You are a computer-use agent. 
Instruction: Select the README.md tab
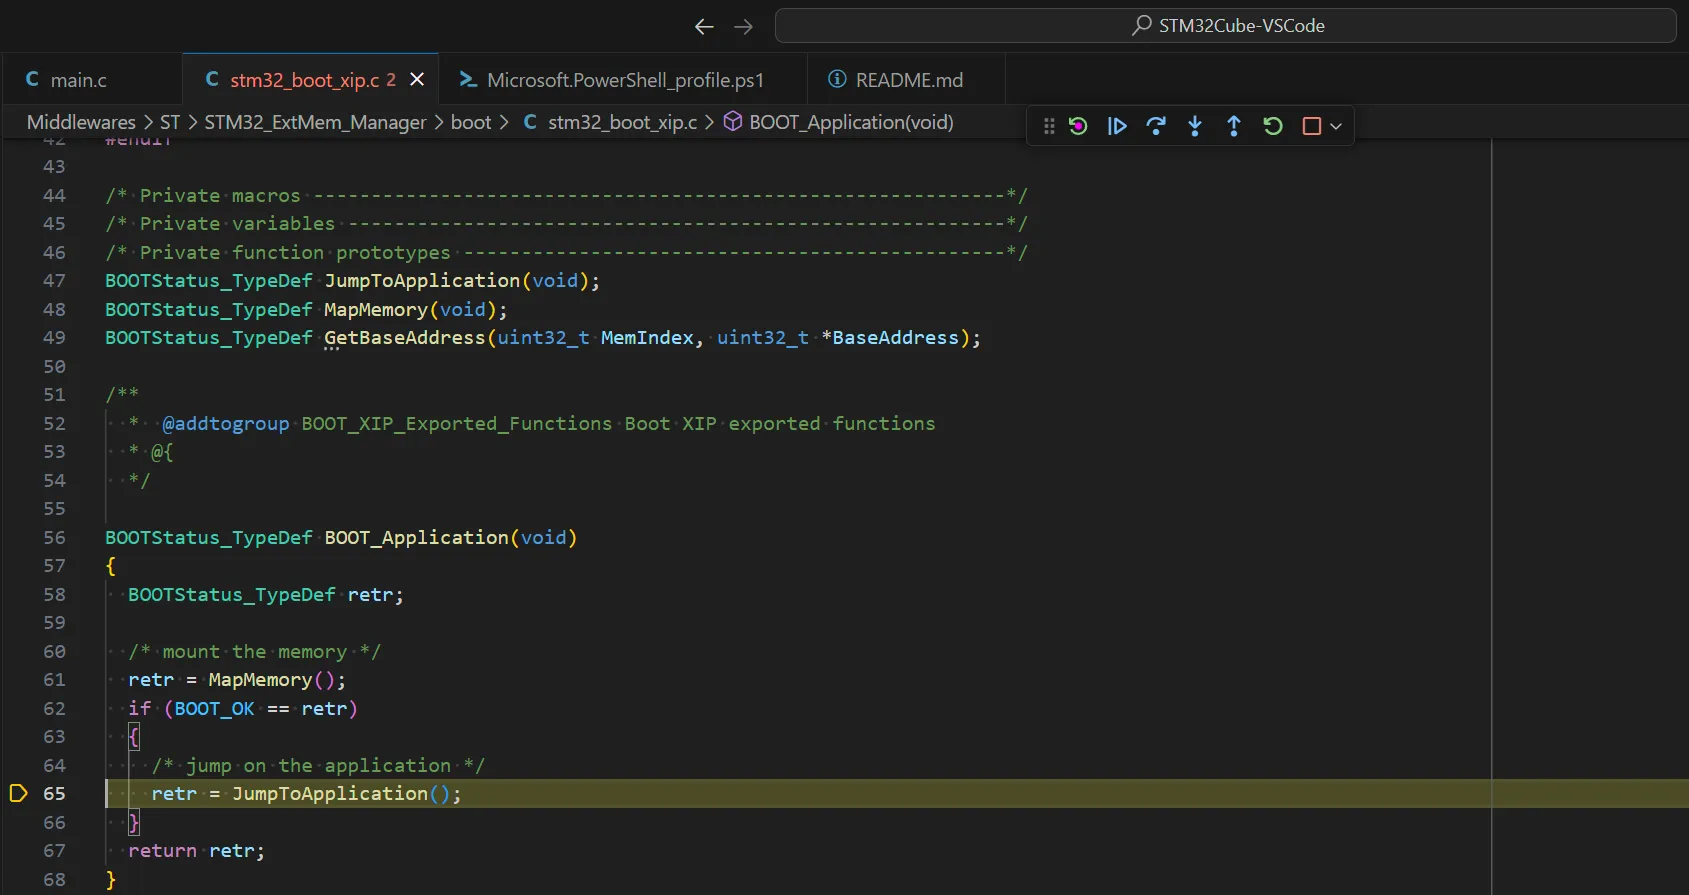click(x=908, y=80)
